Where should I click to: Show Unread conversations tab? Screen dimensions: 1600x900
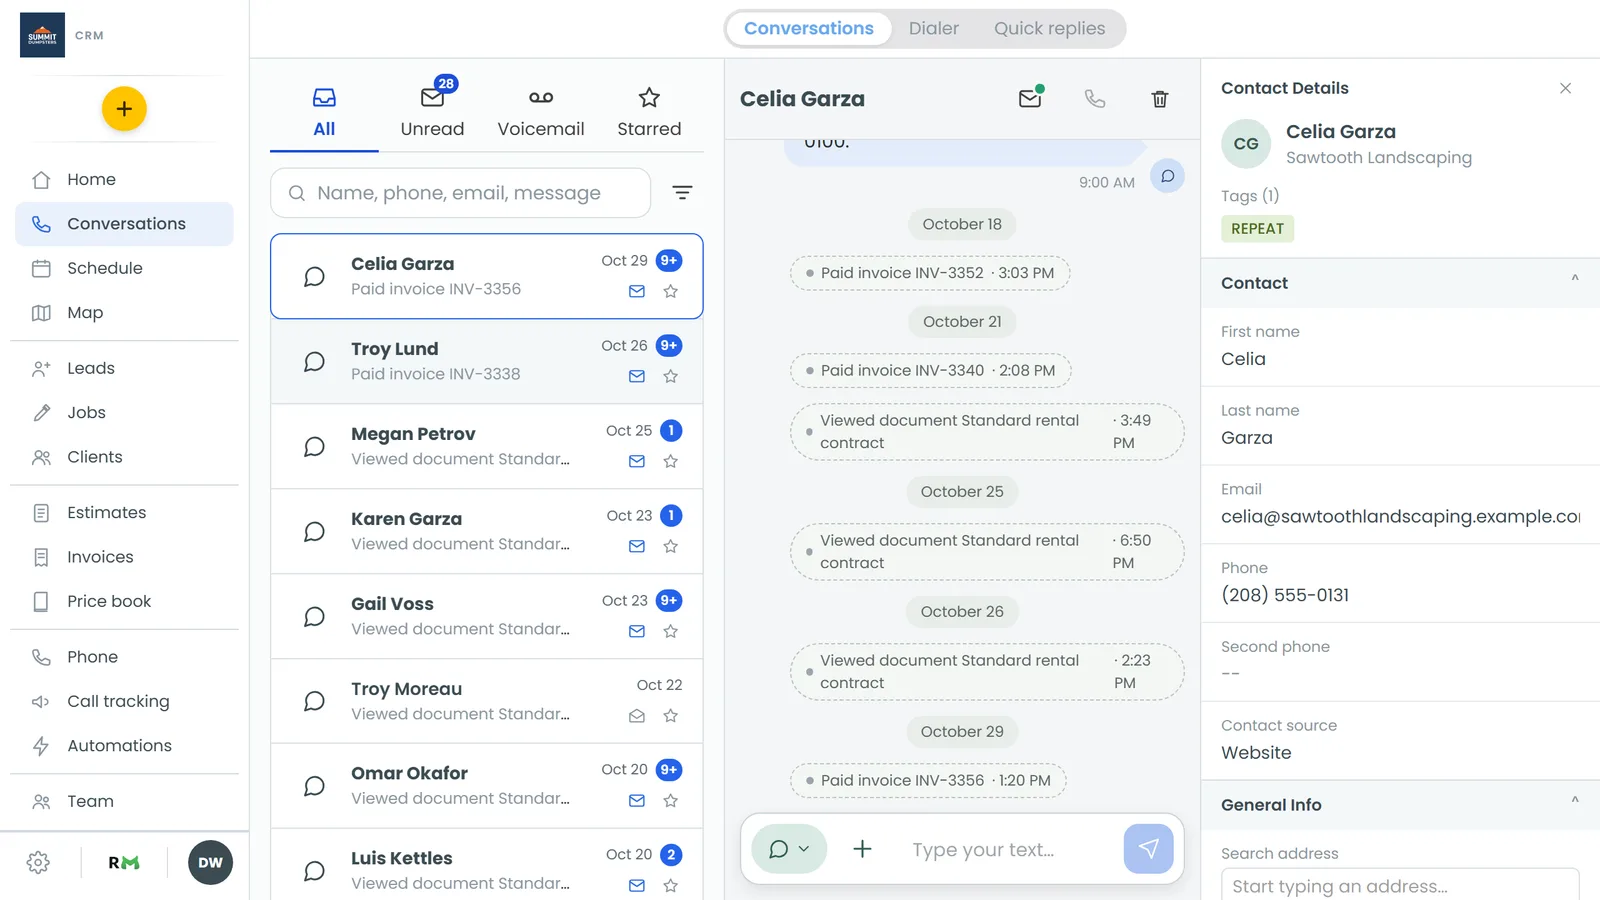[x=432, y=111]
